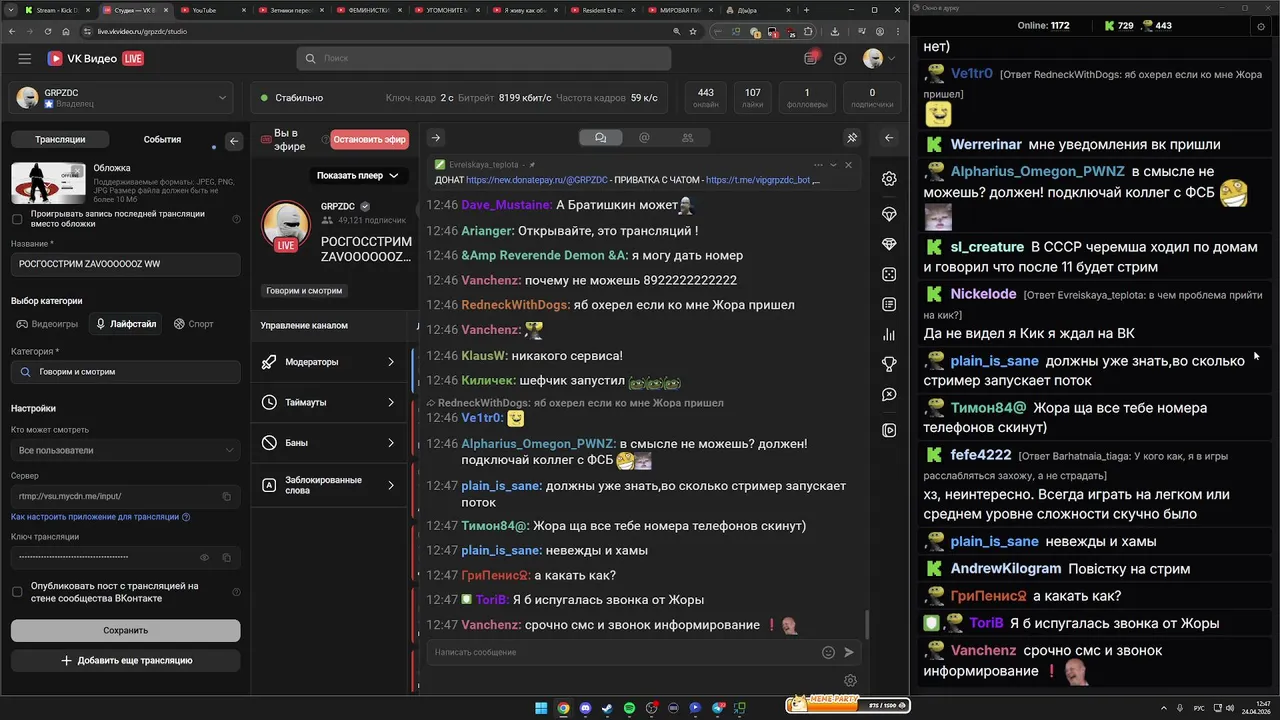The height and width of the screenshot is (720, 1280).
Task: Expand the Таймауты section
Action: point(330,402)
